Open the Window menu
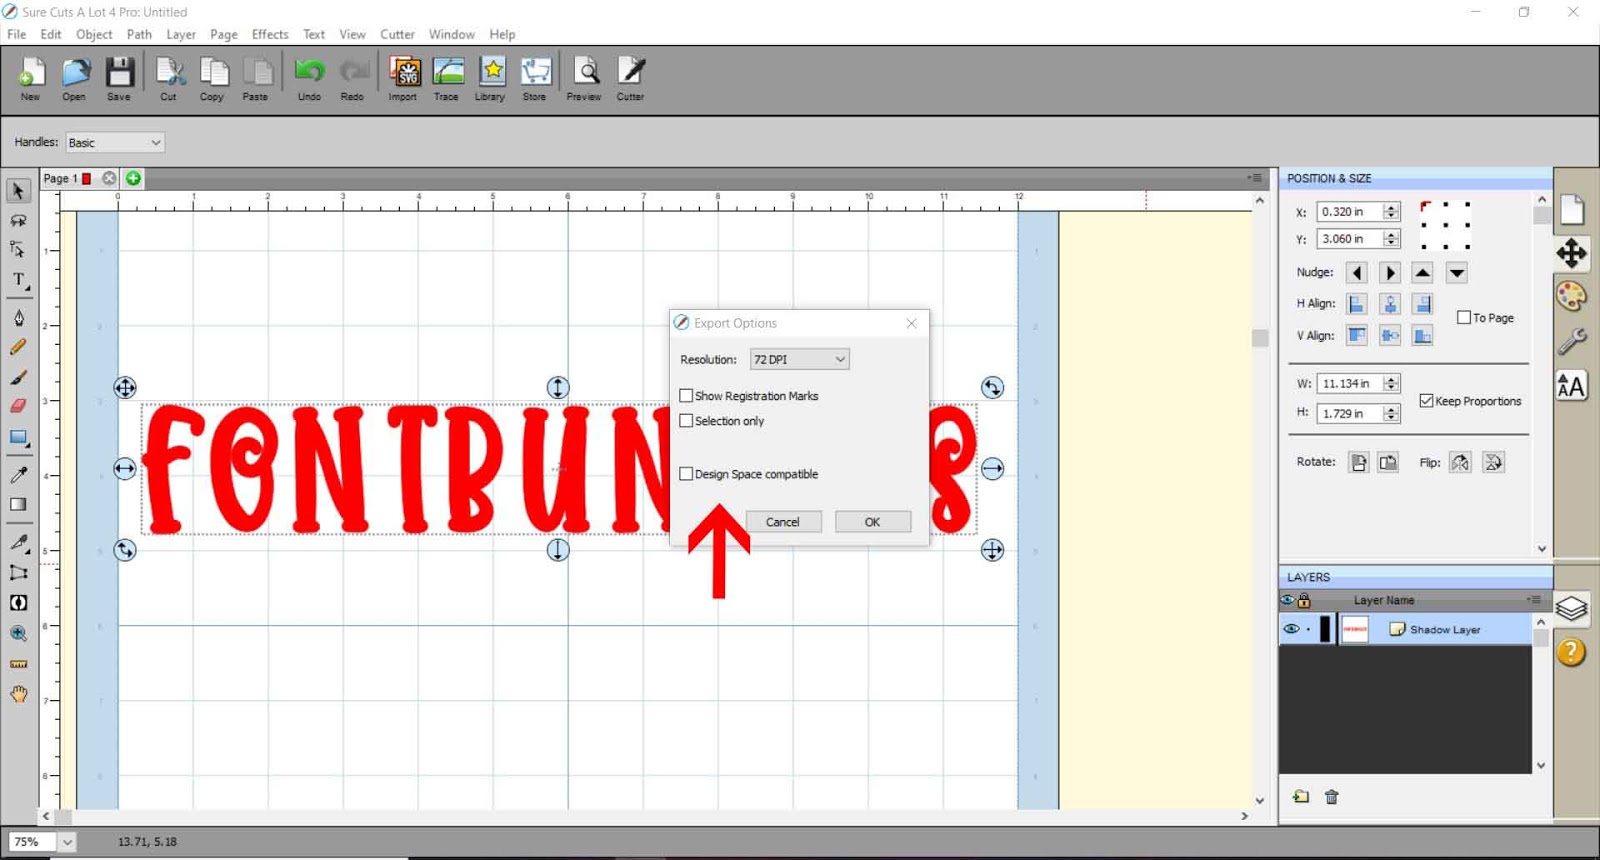Viewport: 1600px width, 860px height. 452,34
